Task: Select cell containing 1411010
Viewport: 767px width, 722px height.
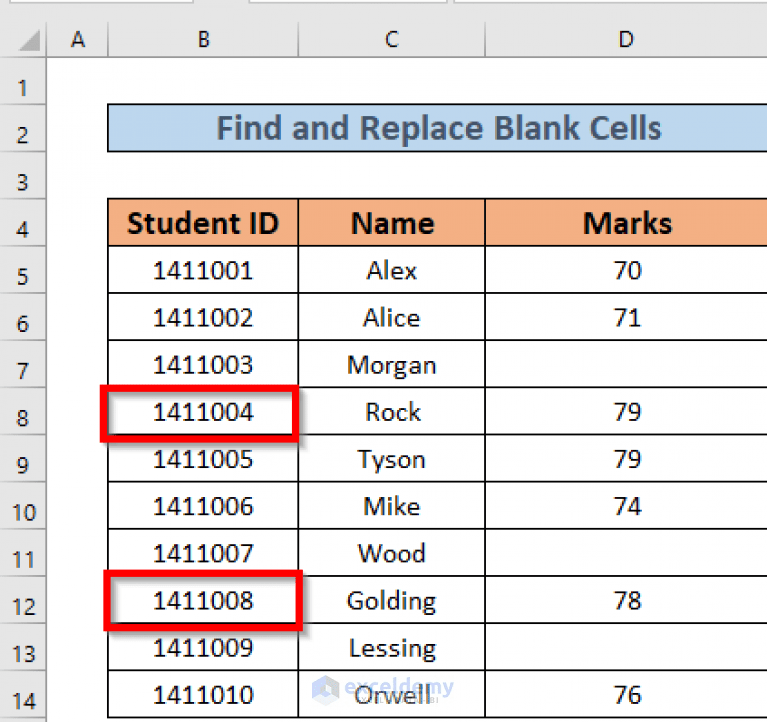Action: (x=203, y=695)
